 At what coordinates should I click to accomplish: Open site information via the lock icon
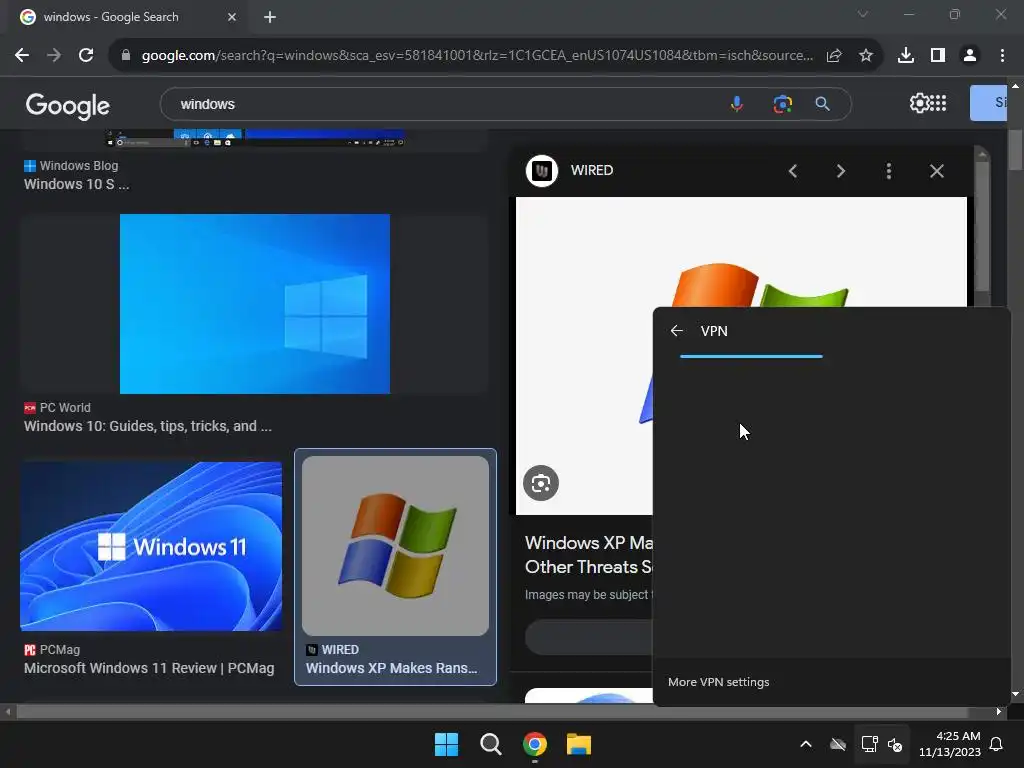126,56
